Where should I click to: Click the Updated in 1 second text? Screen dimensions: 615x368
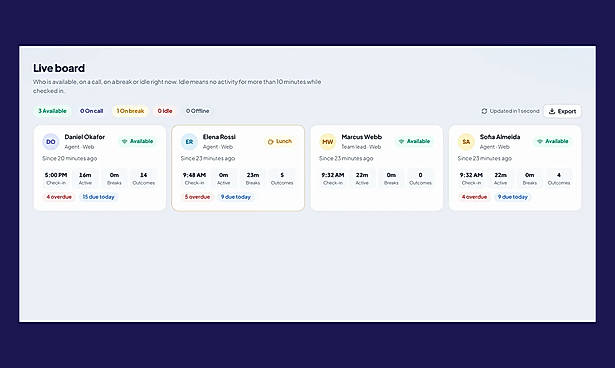click(515, 111)
